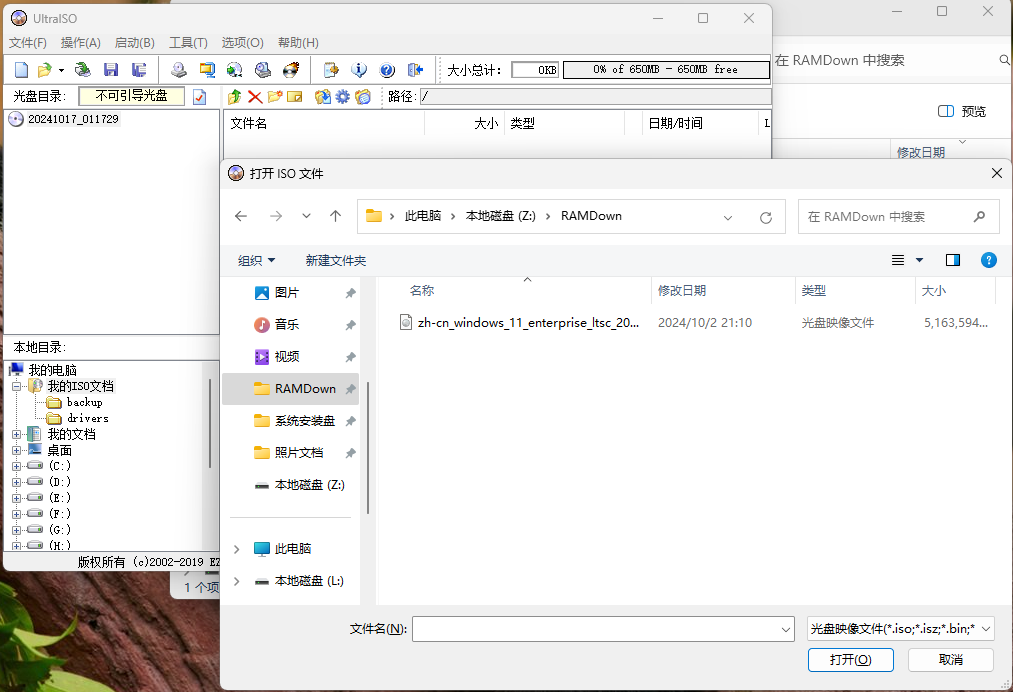Click the 0% of 650MB capacity bar
Viewport: 1013px width, 692px height.
point(666,70)
